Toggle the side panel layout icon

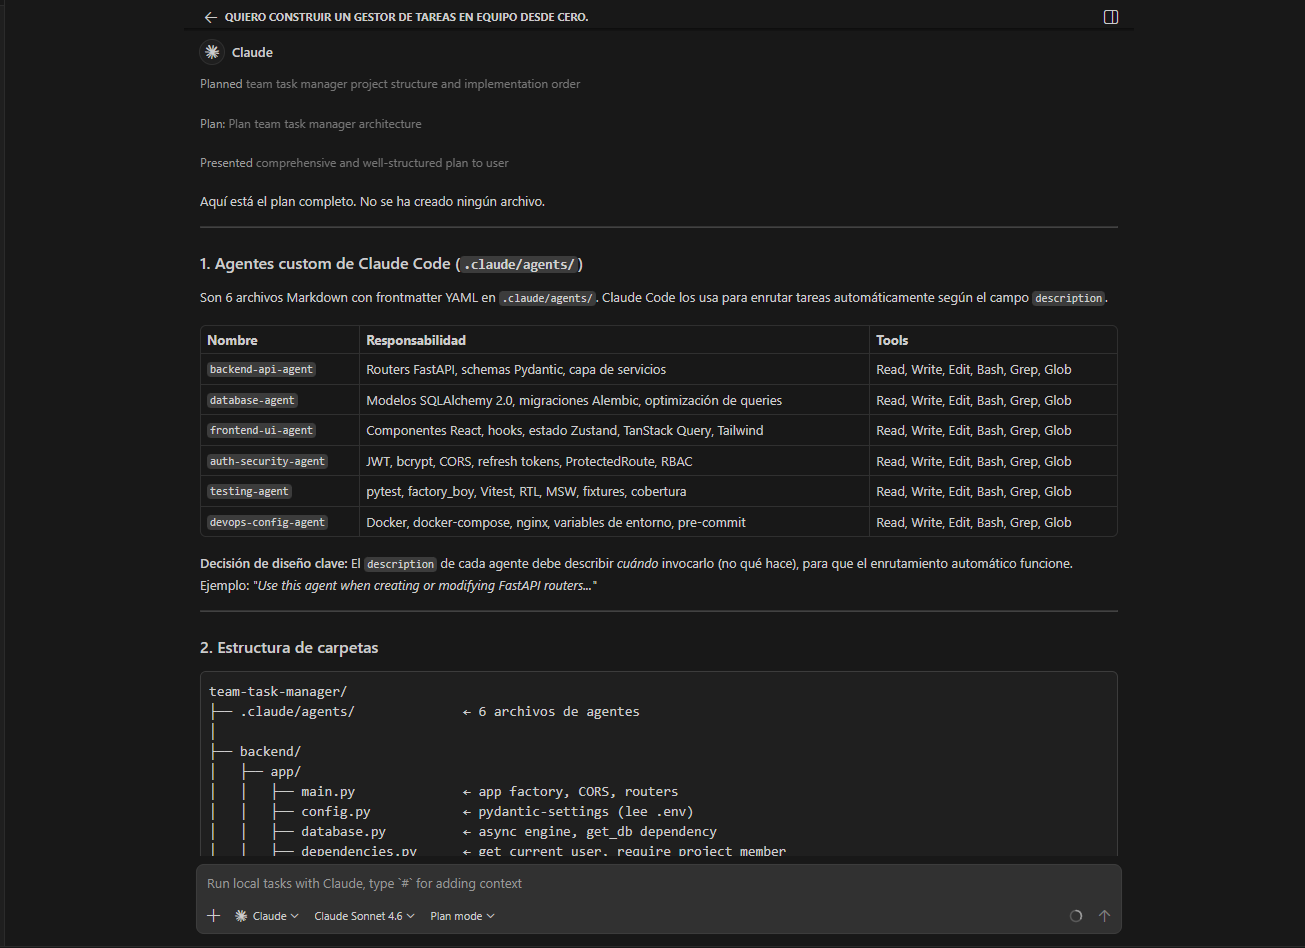[1110, 17]
